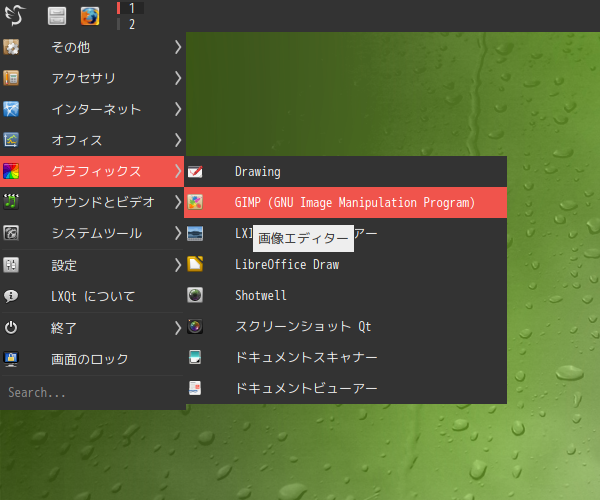Expand the インターネット submenu arrow
Screen dimensions: 600x500
tap(178, 109)
